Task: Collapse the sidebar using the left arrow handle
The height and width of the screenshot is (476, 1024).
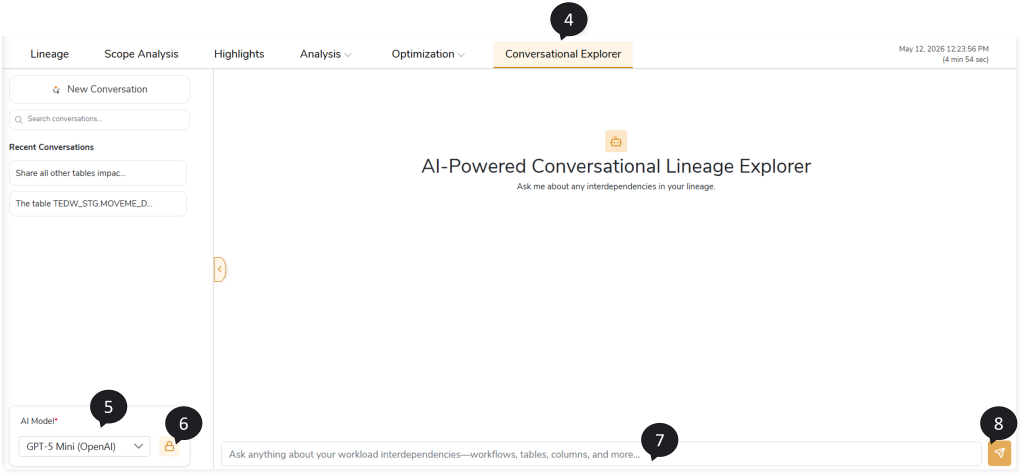Action: pyautogui.click(x=220, y=269)
